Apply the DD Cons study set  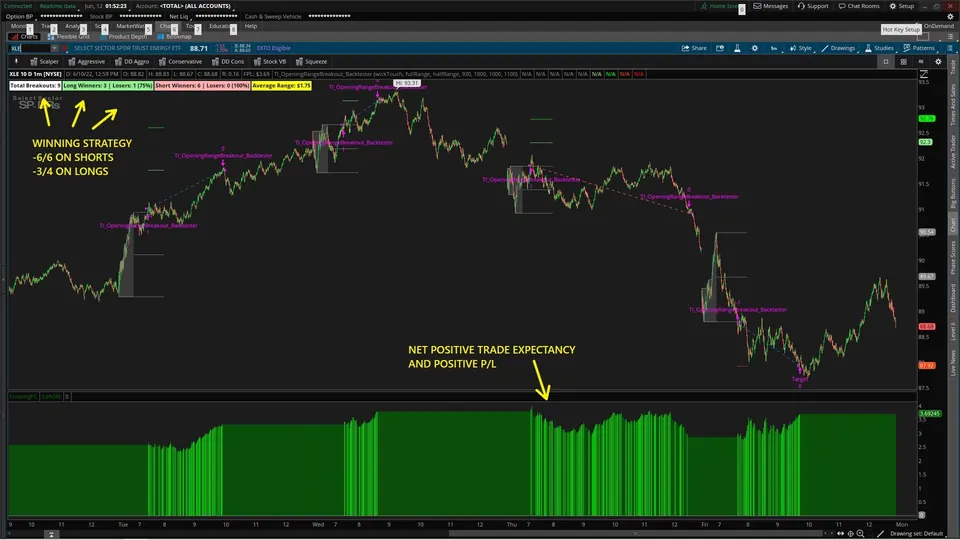[228, 61]
